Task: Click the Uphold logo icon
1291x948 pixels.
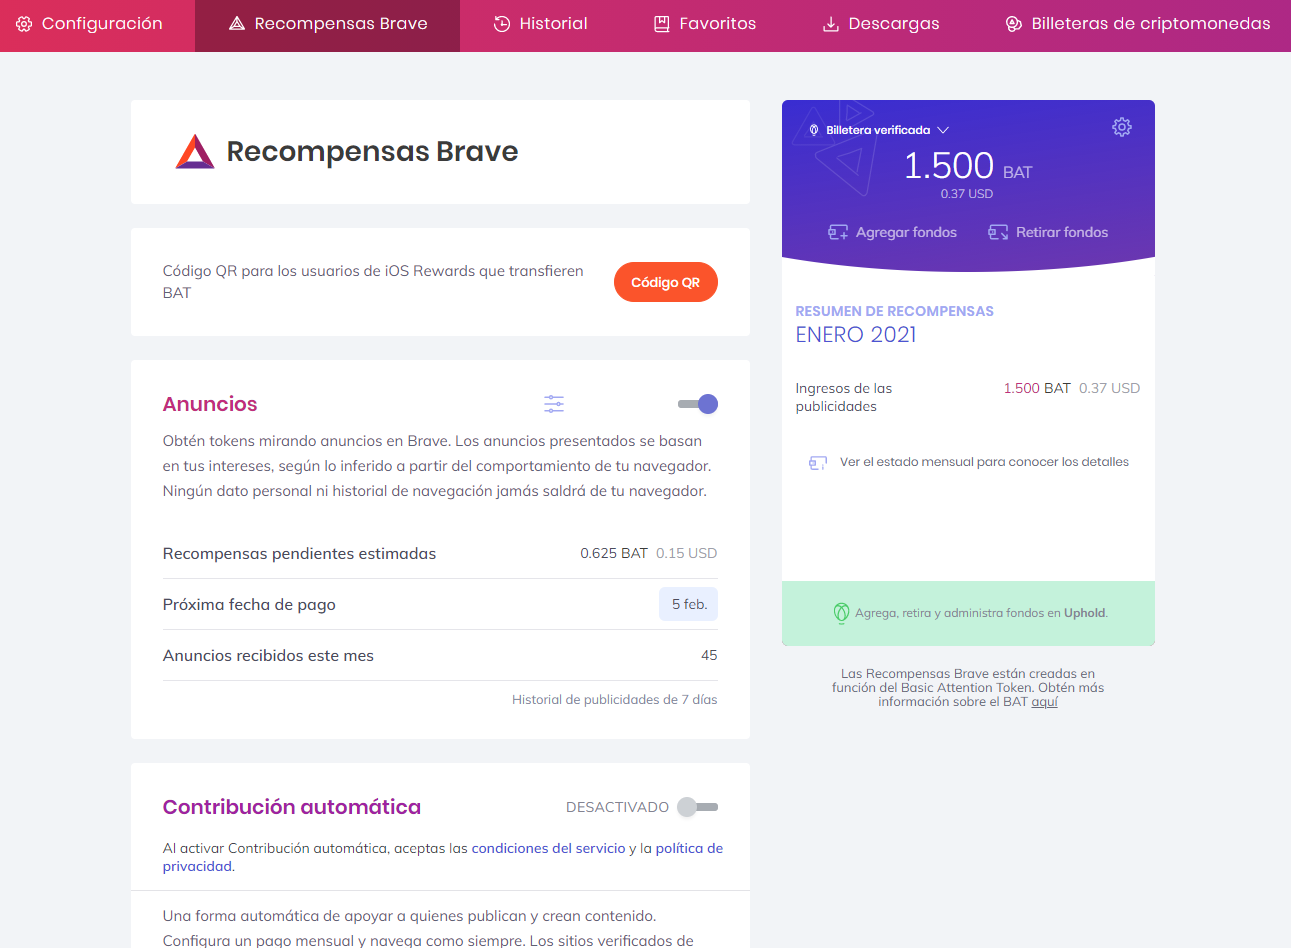Action: (x=841, y=613)
